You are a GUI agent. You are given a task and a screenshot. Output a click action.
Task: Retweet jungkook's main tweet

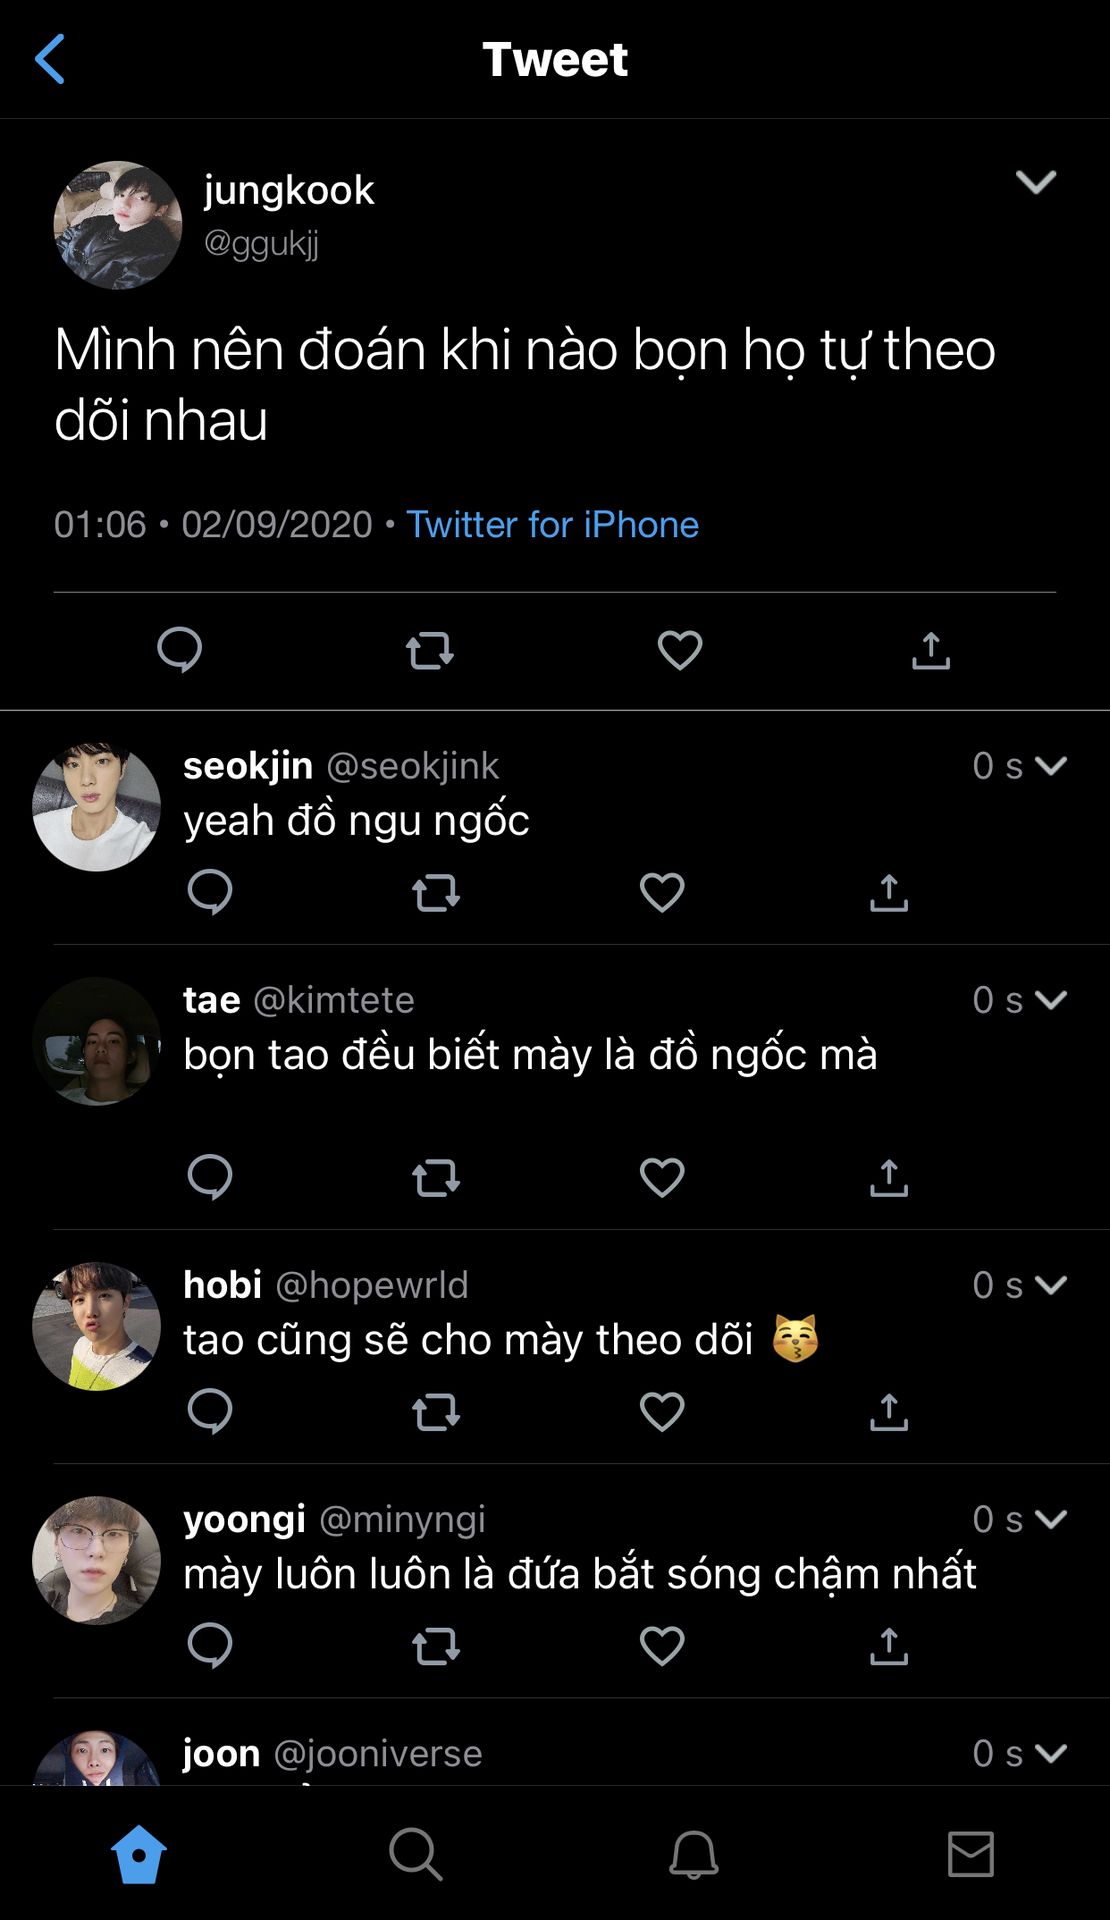pyautogui.click(x=430, y=650)
